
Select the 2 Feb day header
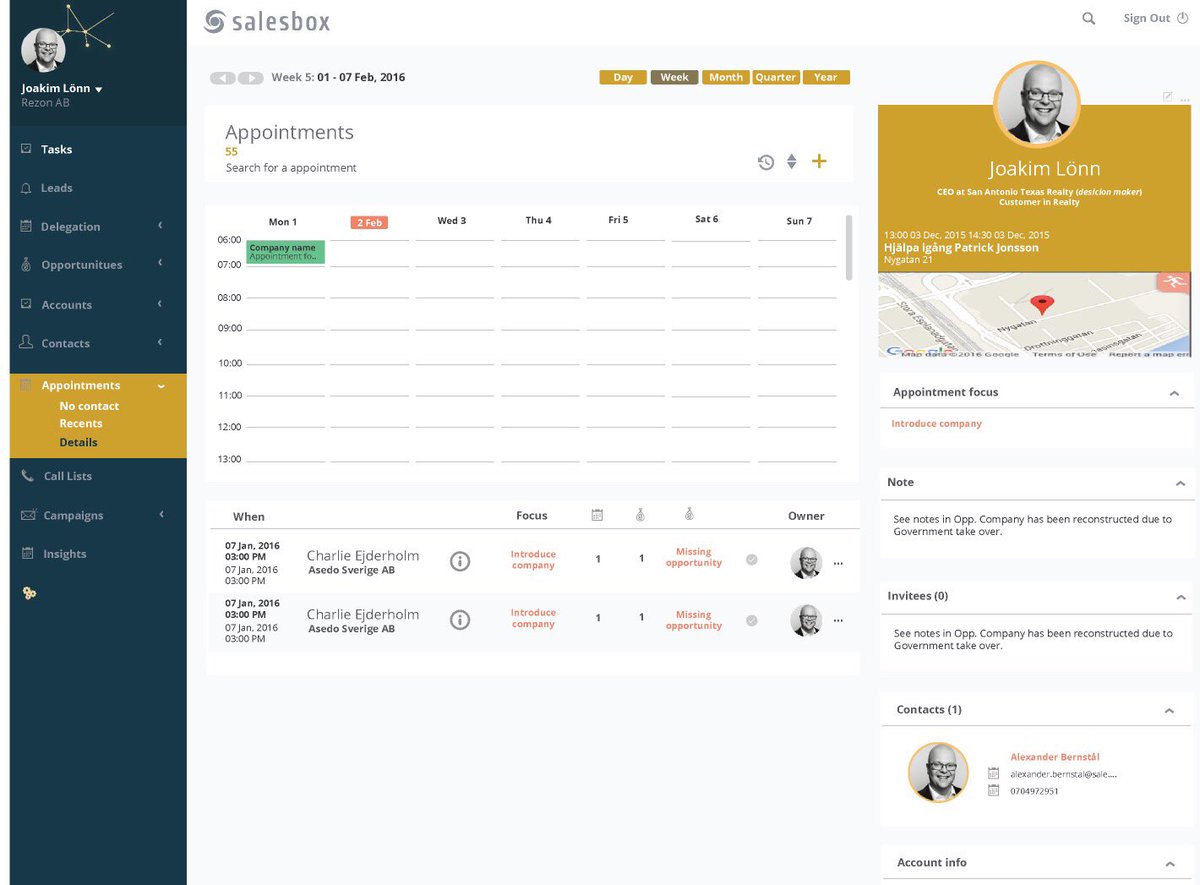coord(369,222)
